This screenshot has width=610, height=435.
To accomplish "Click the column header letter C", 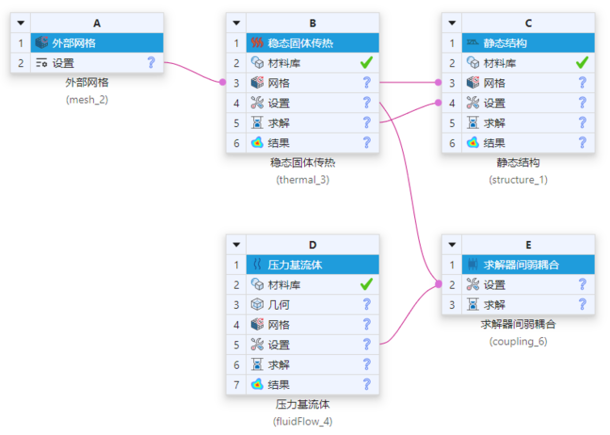I will click(x=528, y=23).
